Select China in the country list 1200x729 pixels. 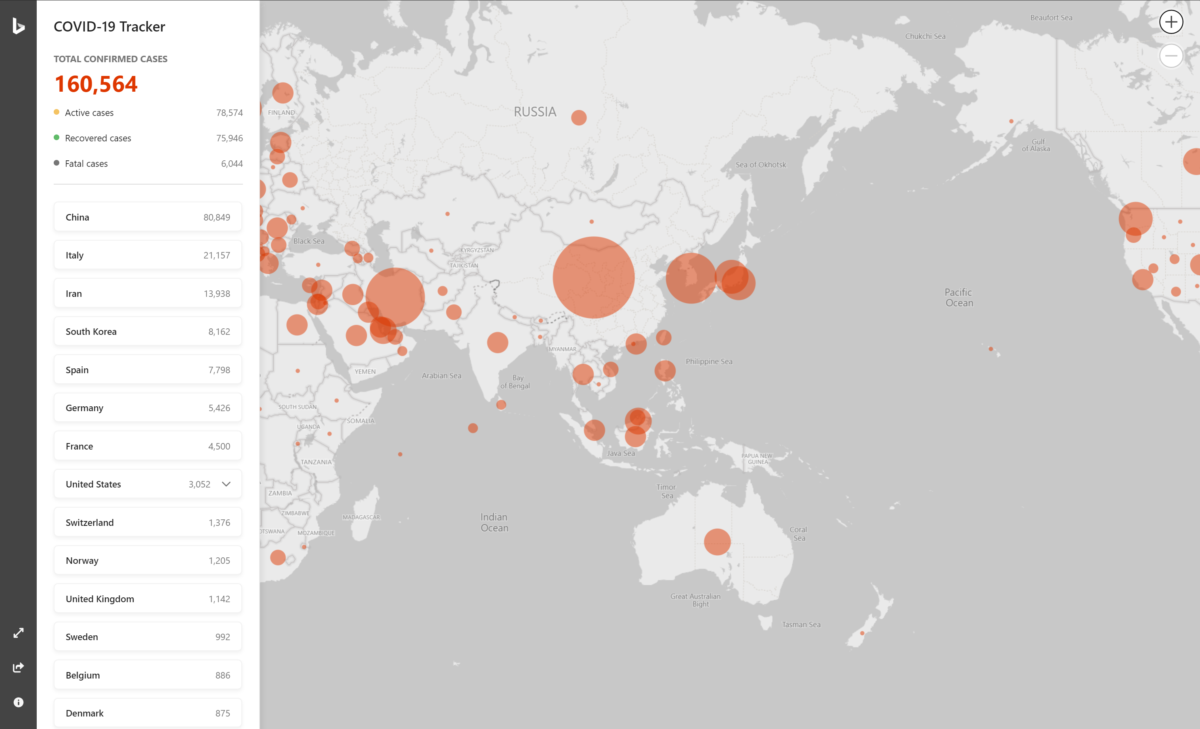148,217
